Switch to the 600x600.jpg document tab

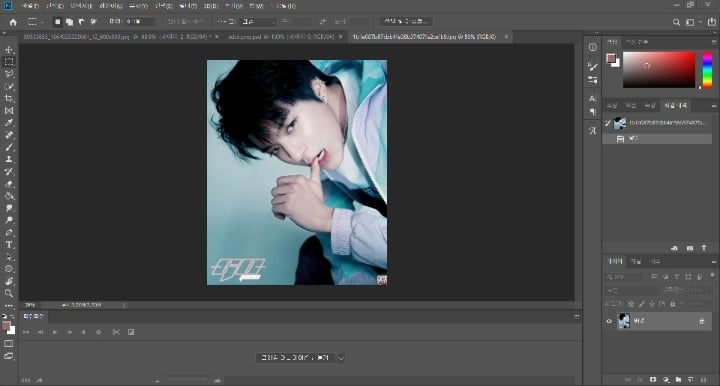coord(117,37)
